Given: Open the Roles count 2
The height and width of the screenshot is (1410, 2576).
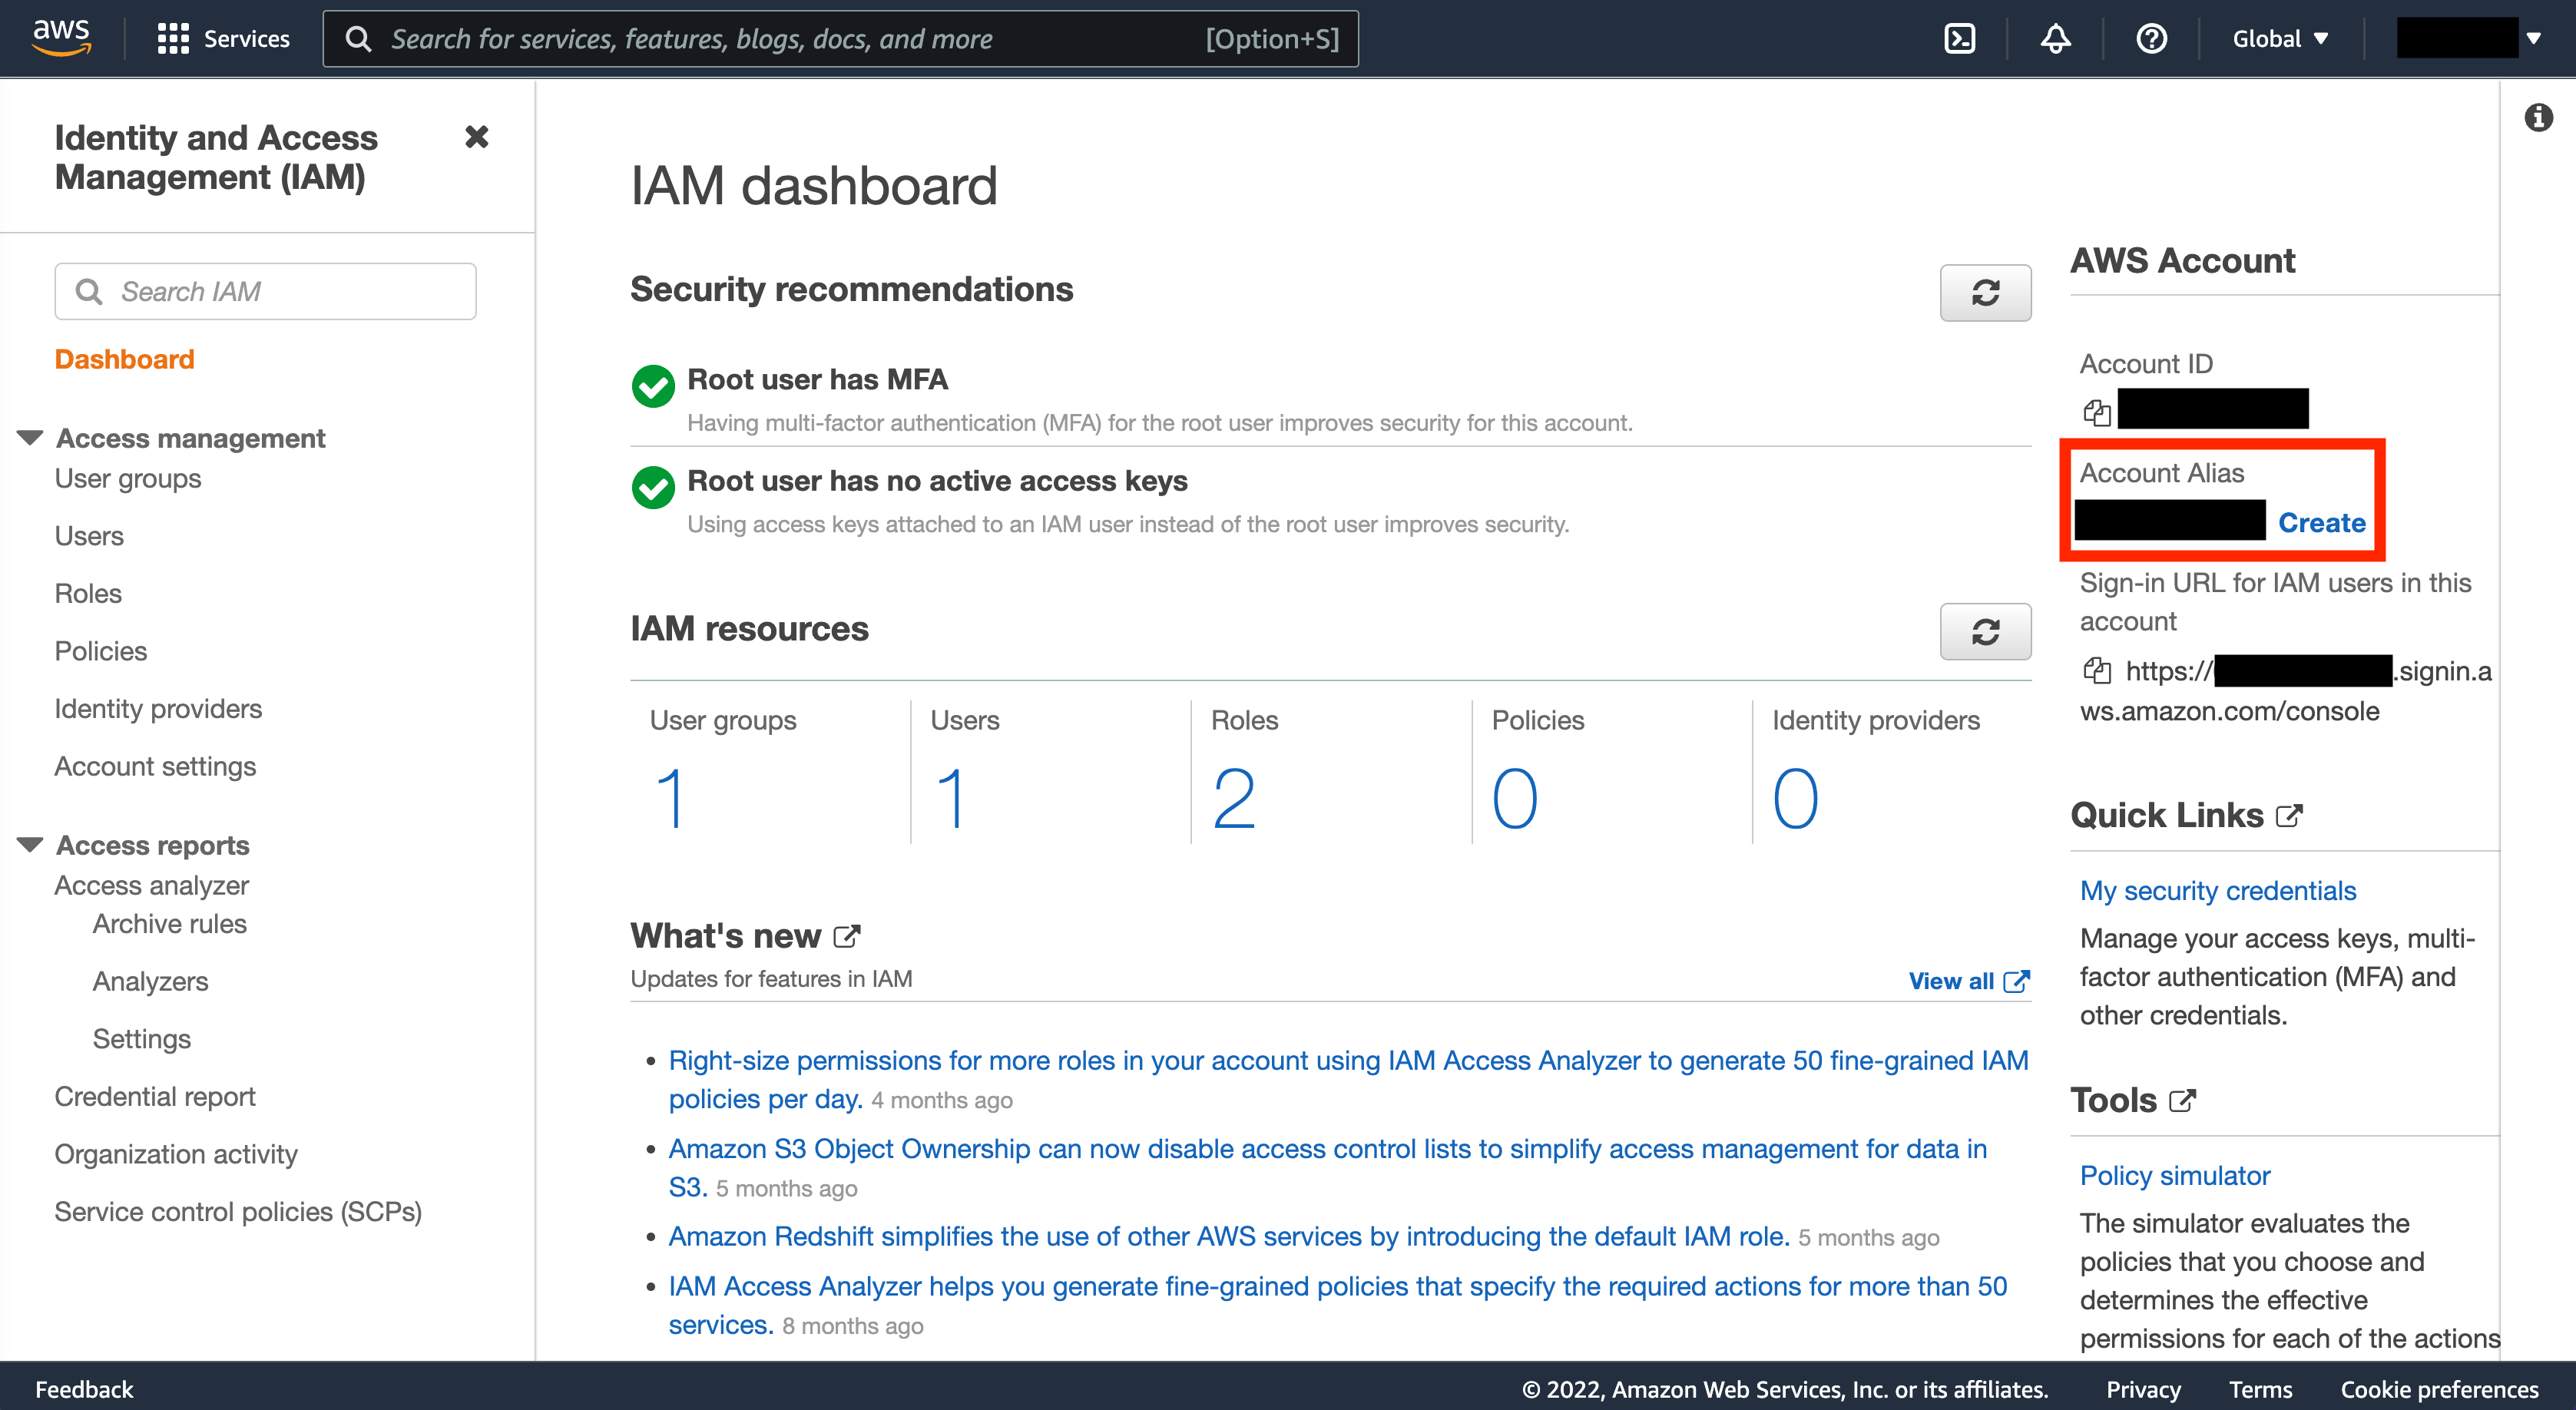Looking at the screenshot, I should (1234, 798).
